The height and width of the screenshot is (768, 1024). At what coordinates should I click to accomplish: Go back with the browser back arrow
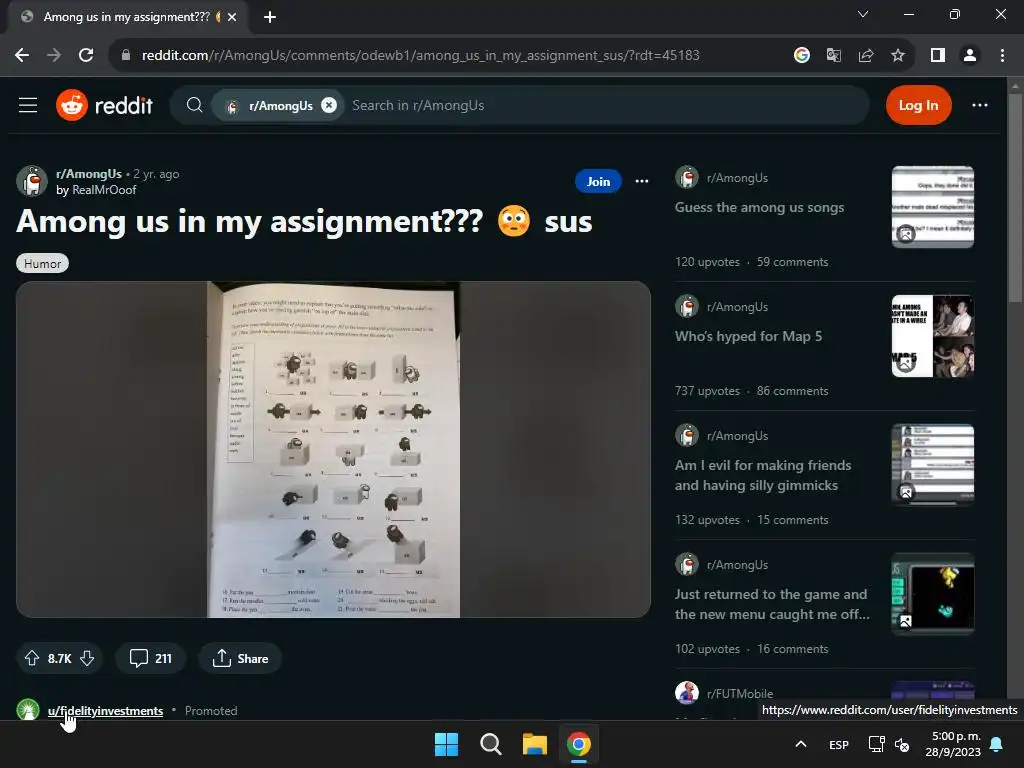pyautogui.click(x=22, y=56)
